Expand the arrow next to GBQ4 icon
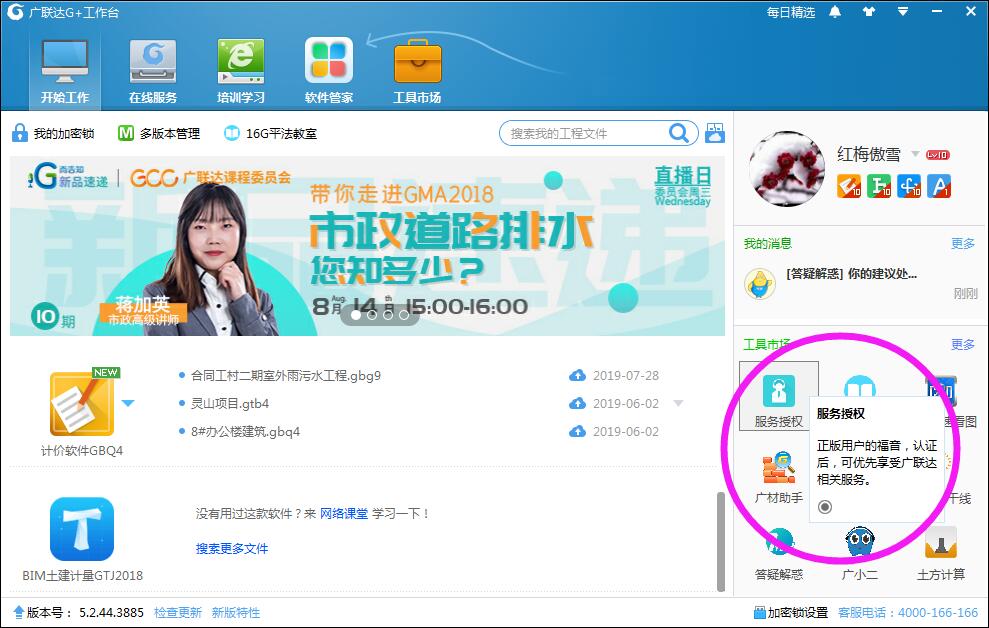Image resolution: width=989 pixels, height=628 pixels. 128,403
